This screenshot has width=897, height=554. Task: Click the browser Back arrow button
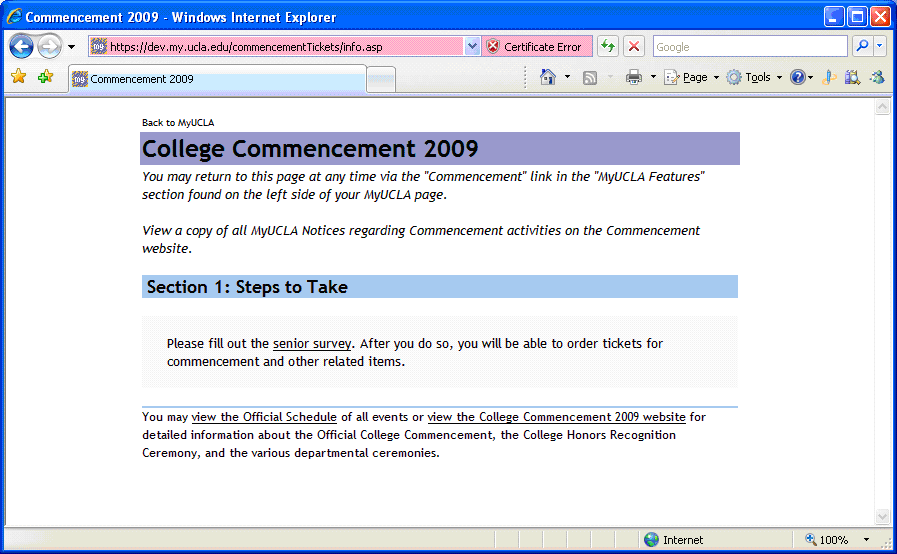click(x=22, y=47)
